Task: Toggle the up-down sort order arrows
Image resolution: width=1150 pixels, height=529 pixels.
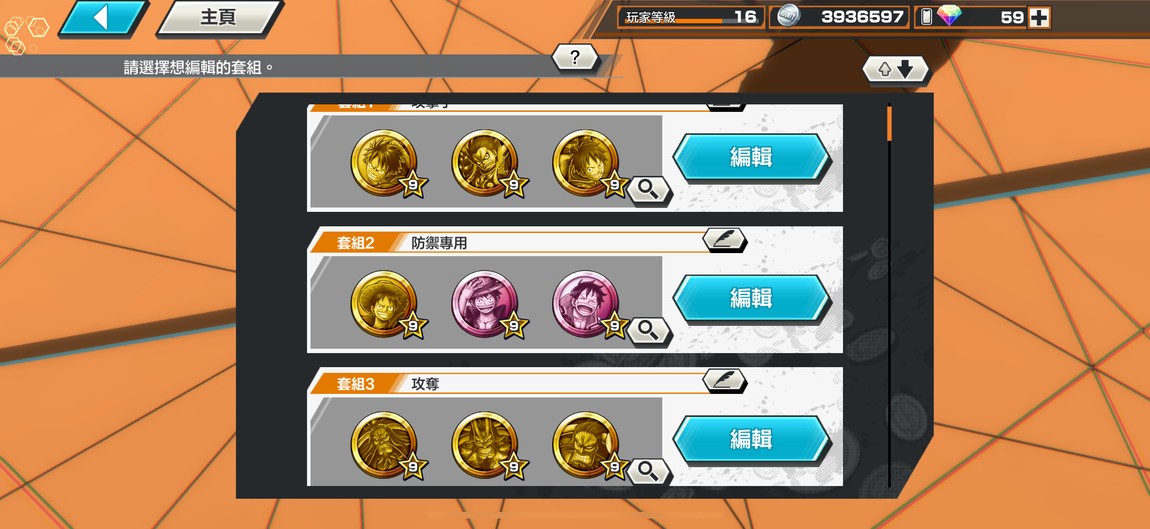Action: (x=896, y=70)
